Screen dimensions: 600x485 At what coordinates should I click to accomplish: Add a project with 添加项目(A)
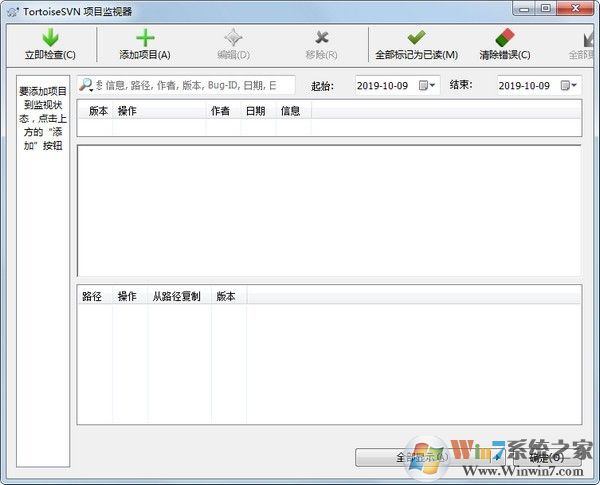(145, 45)
